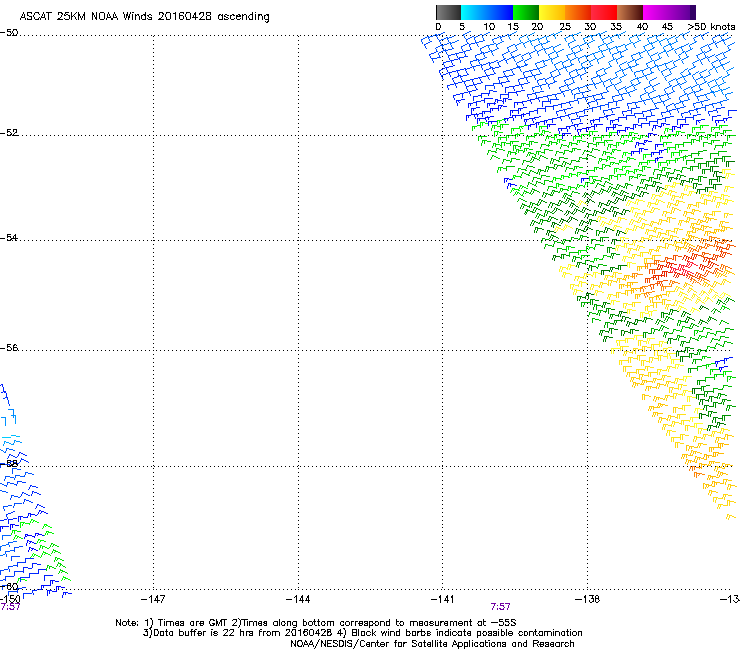
Task: Click the ">50 knots" legend label
Action: 711,26
